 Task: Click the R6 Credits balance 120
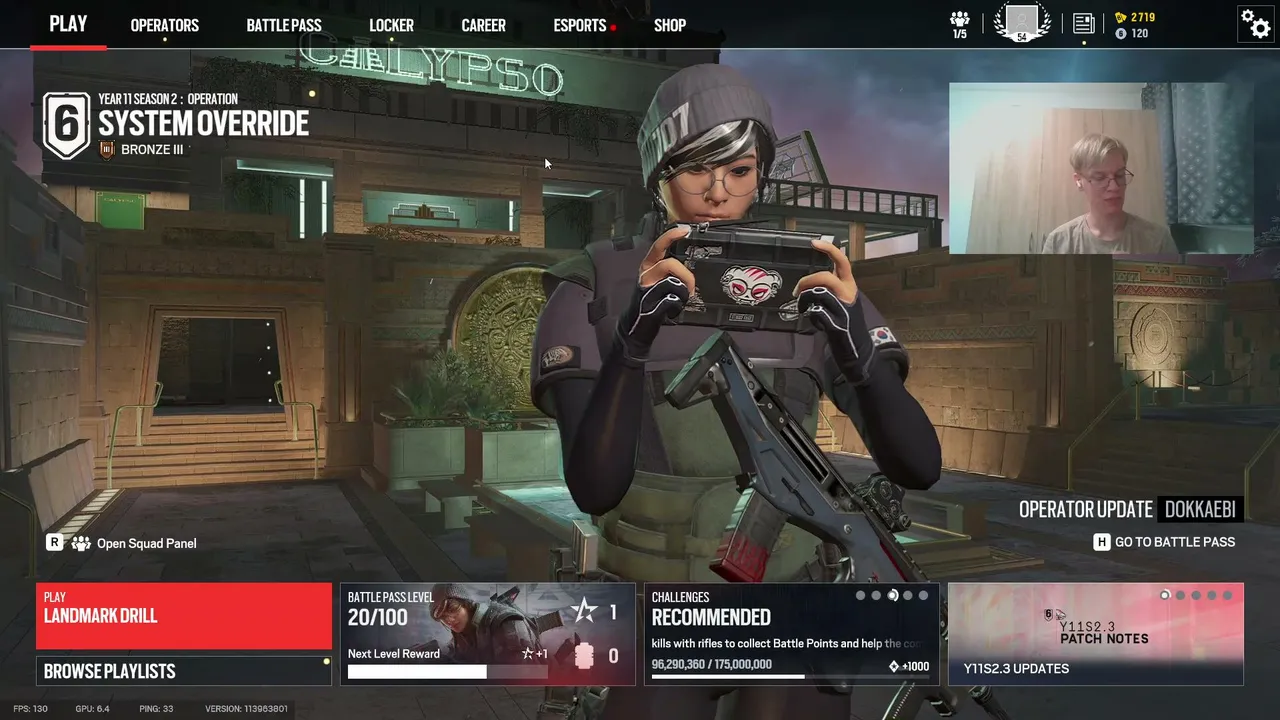[x=1140, y=34]
